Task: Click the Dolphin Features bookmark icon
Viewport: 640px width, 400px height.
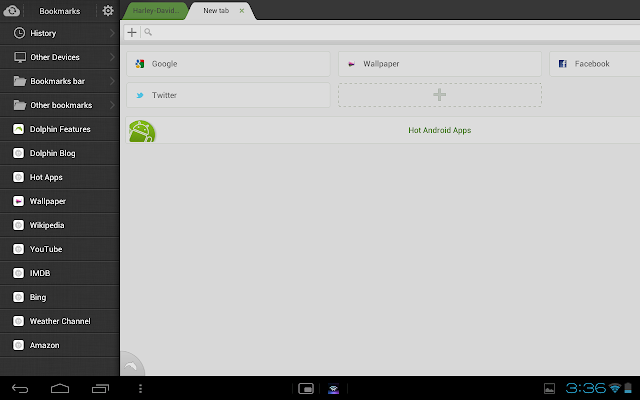Action: pyautogui.click(x=18, y=129)
